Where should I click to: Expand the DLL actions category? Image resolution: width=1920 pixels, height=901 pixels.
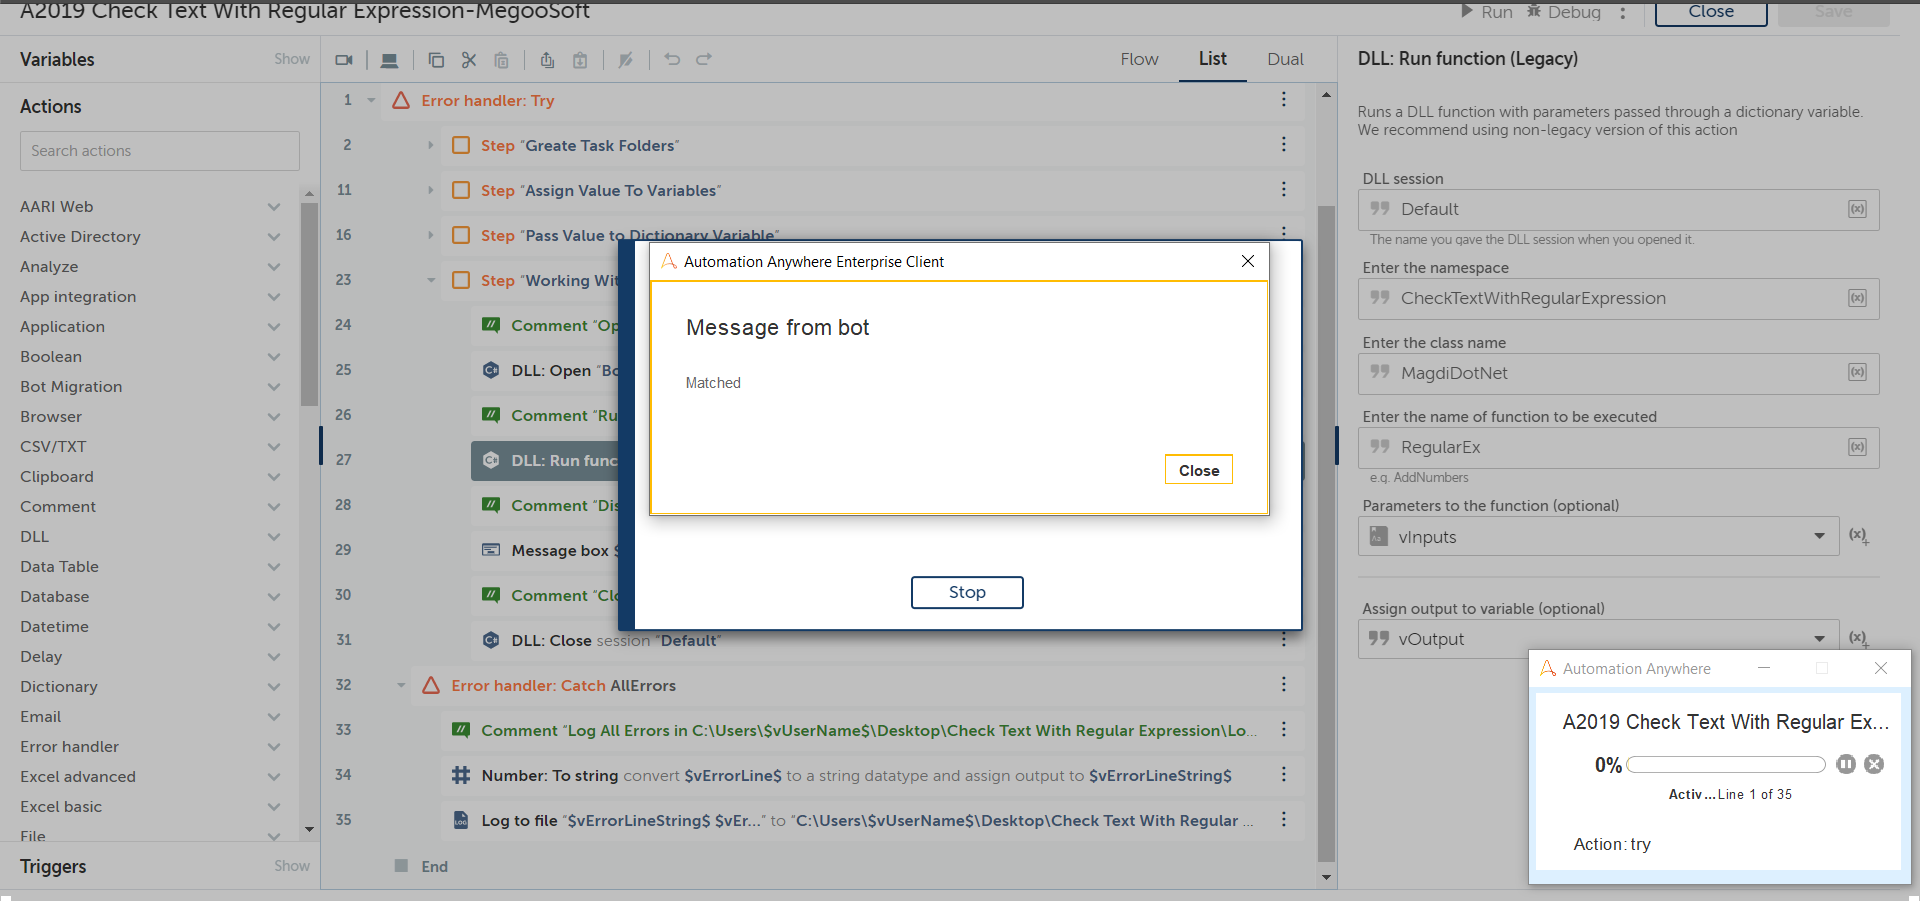(273, 537)
